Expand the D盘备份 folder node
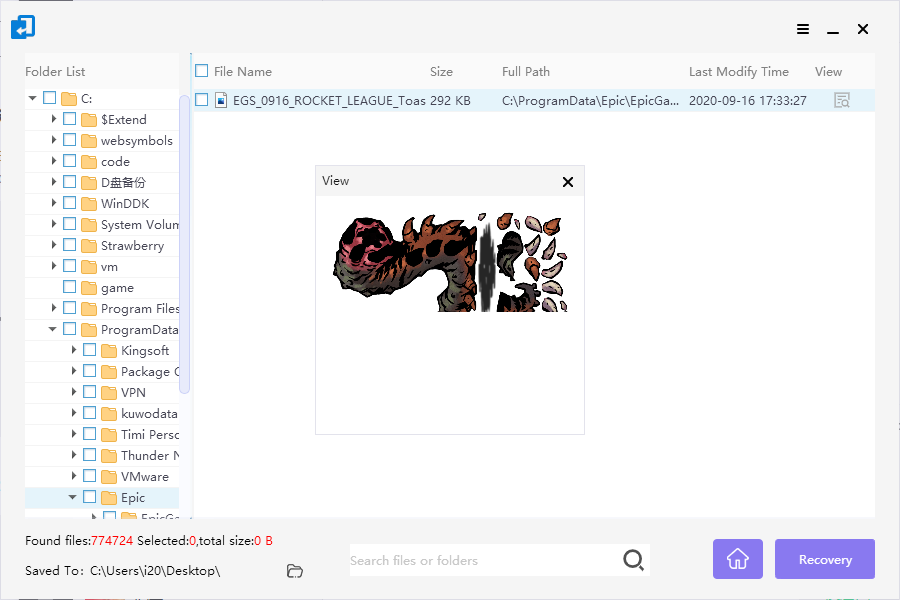This screenshot has width=900, height=600. 53,182
